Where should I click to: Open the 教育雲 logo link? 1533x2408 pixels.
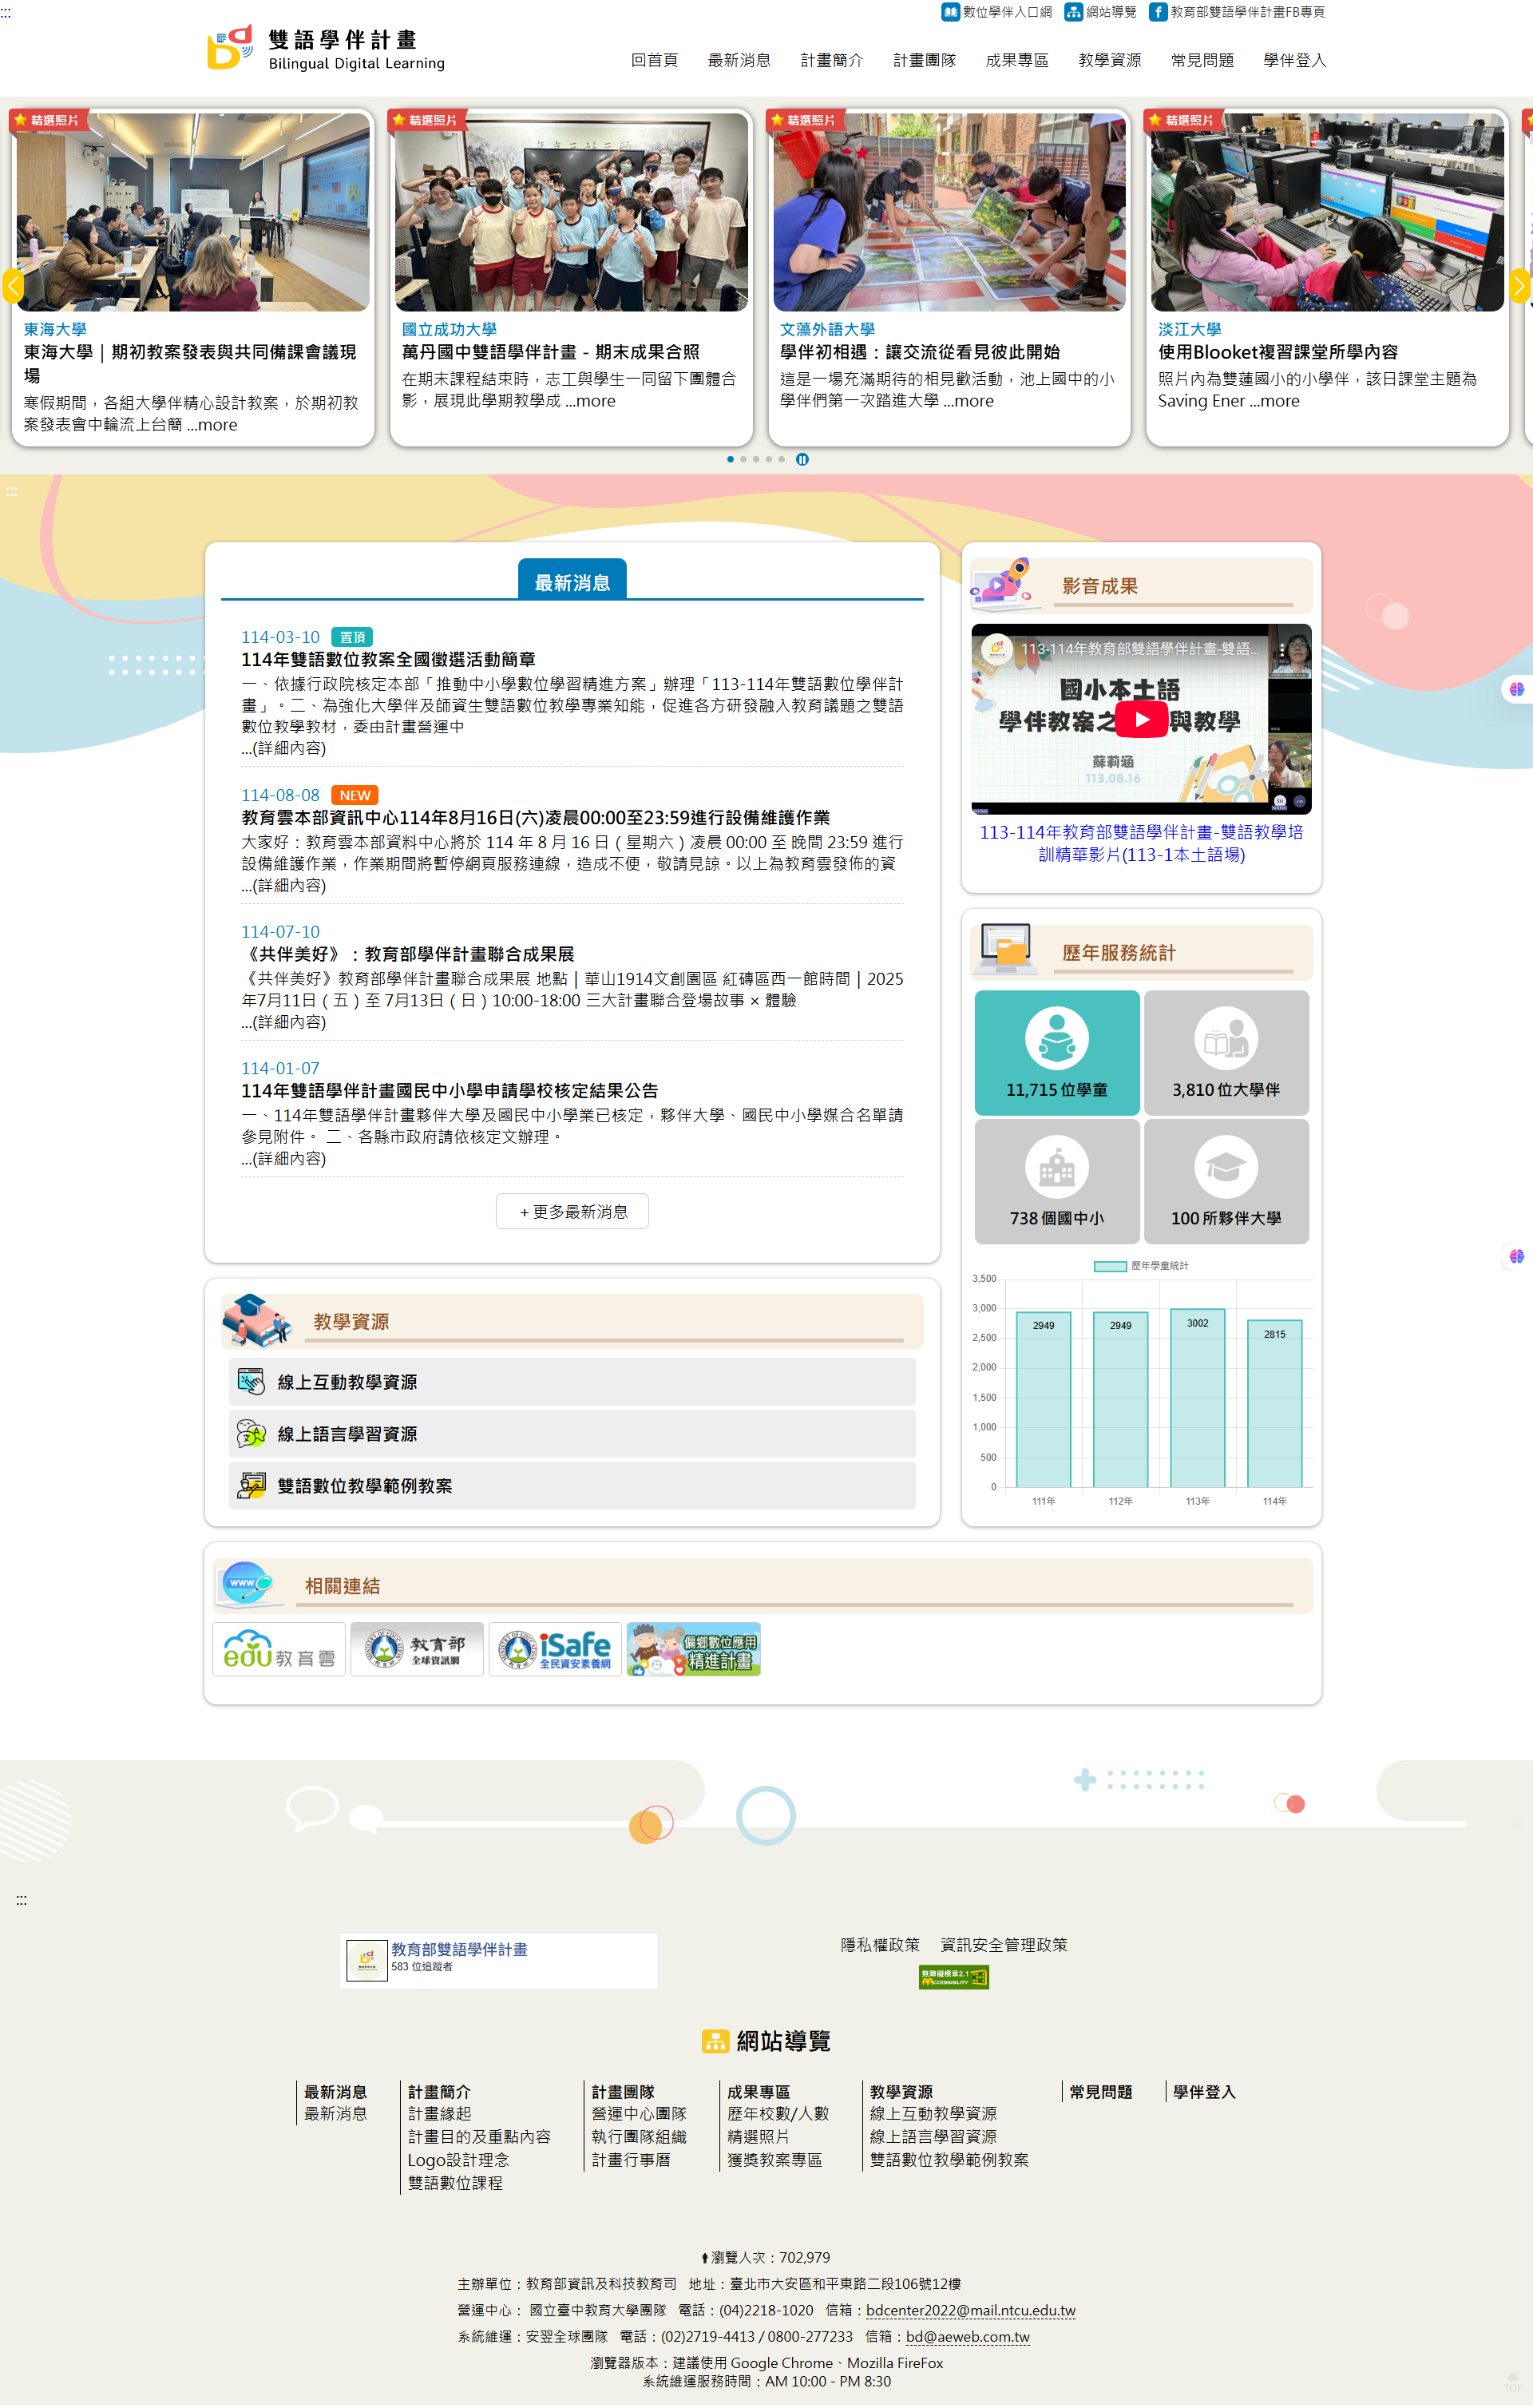278,1648
